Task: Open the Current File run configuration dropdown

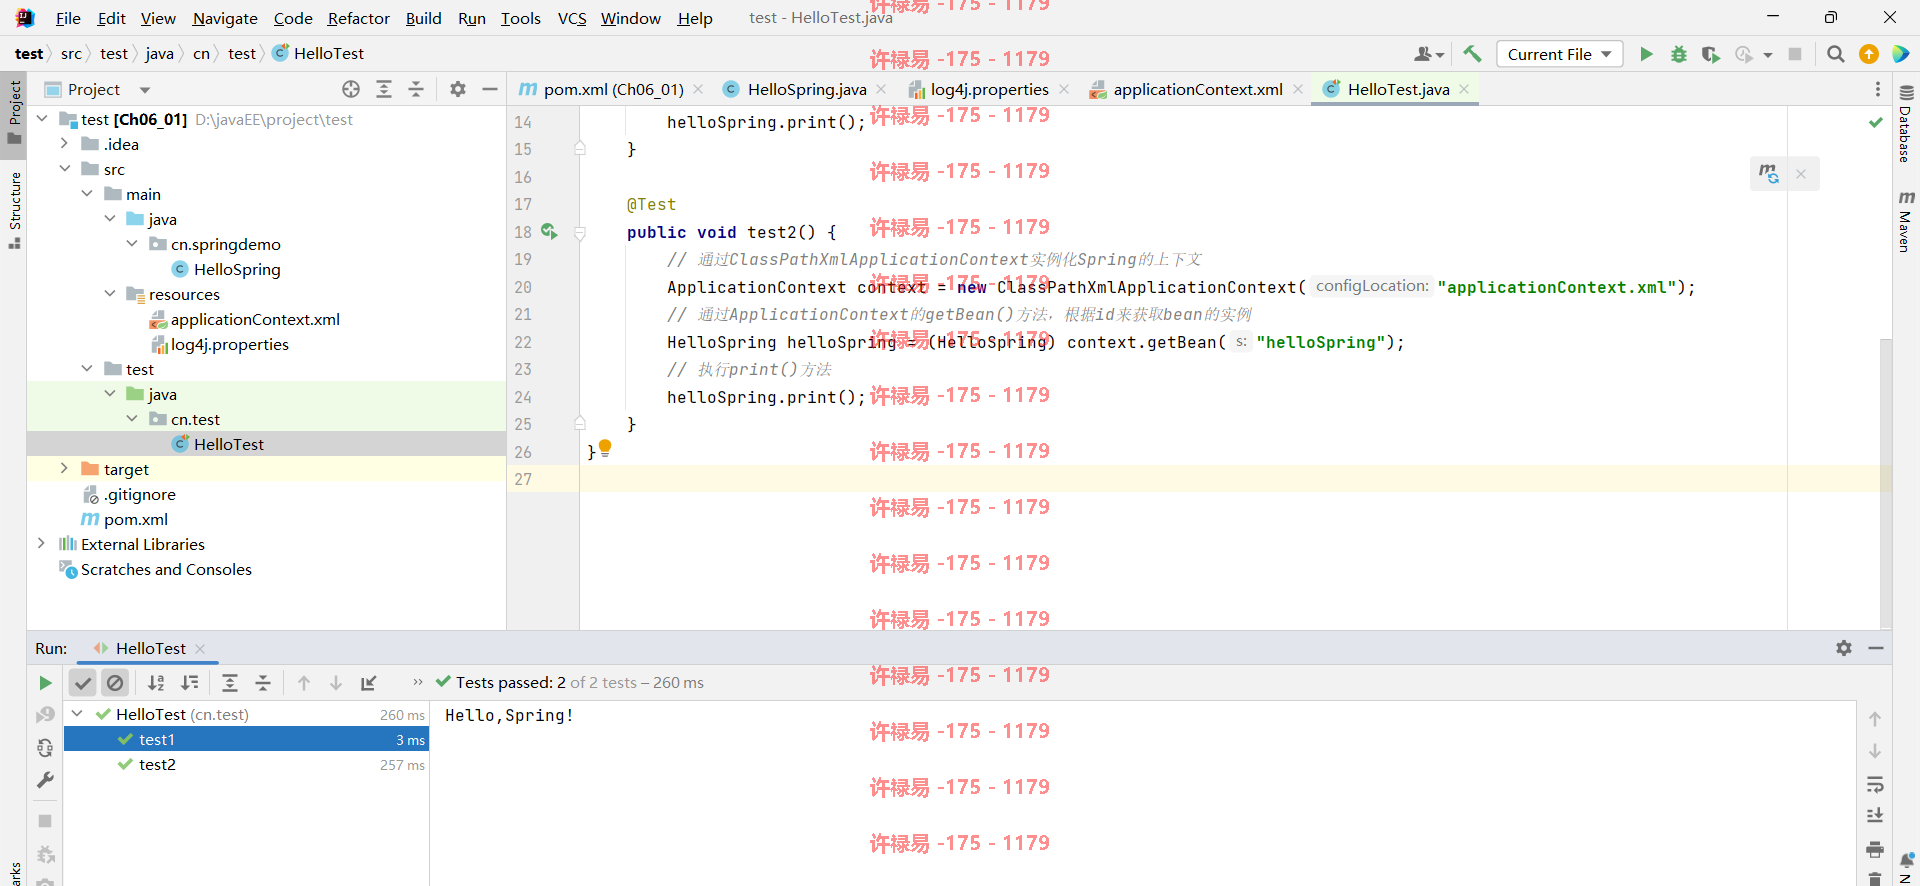Action: (x=1559, y=54)
